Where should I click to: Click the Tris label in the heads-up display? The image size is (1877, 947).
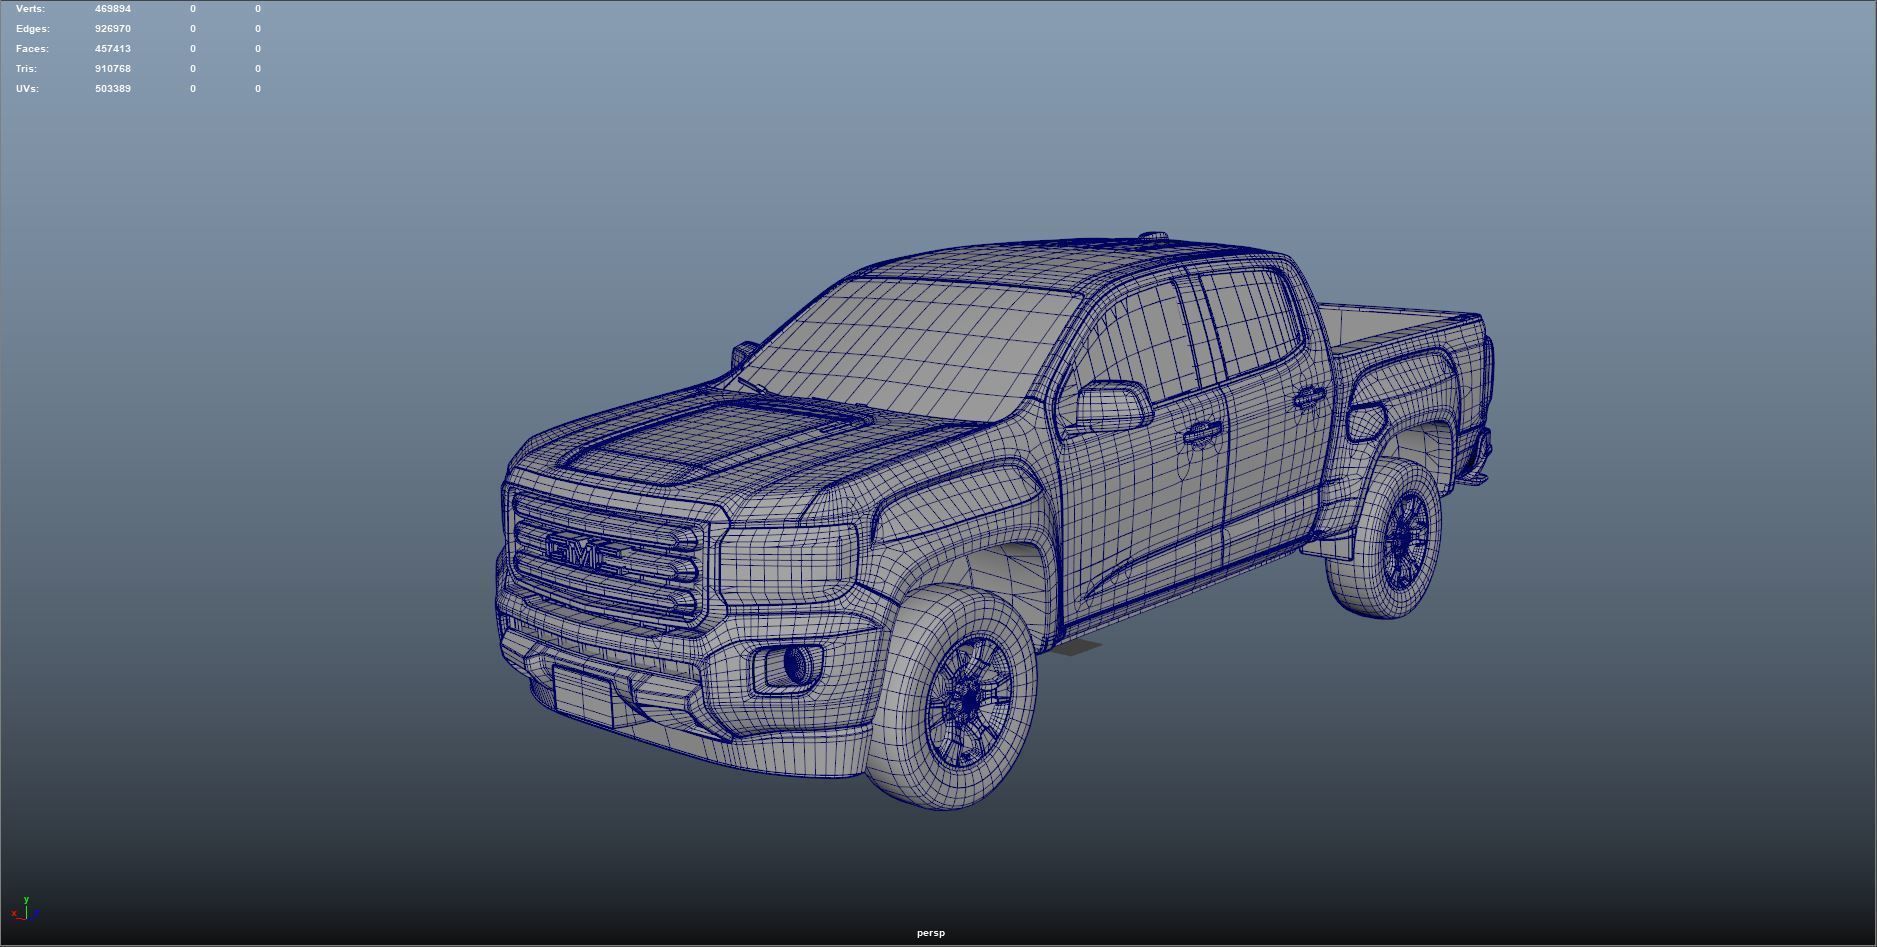(26, 69)
